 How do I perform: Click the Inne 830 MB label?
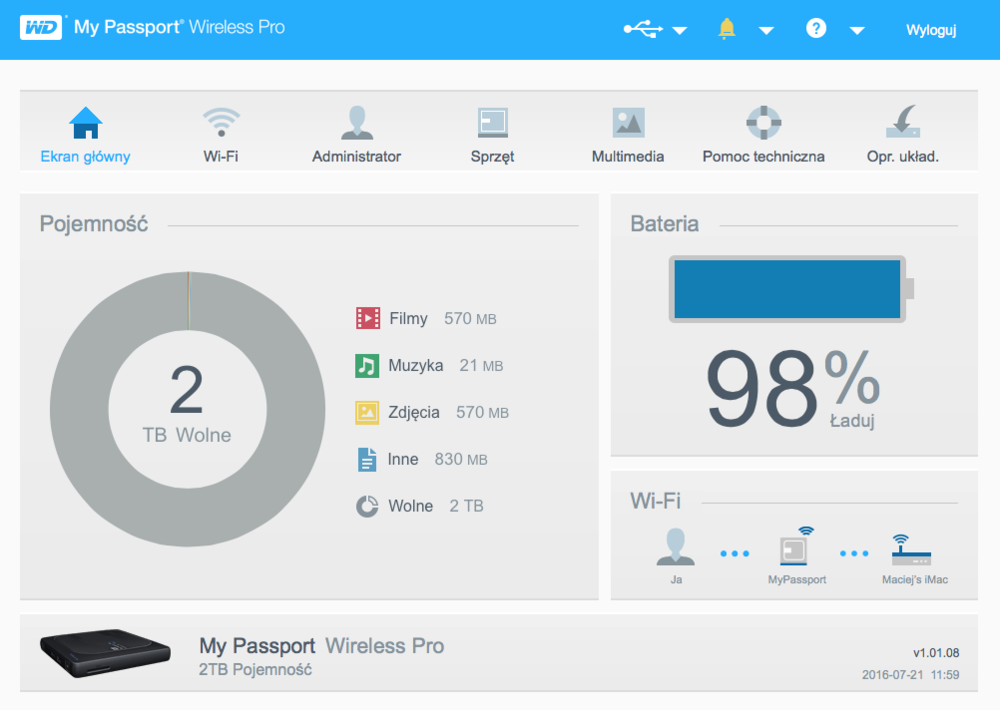[438, 459]
